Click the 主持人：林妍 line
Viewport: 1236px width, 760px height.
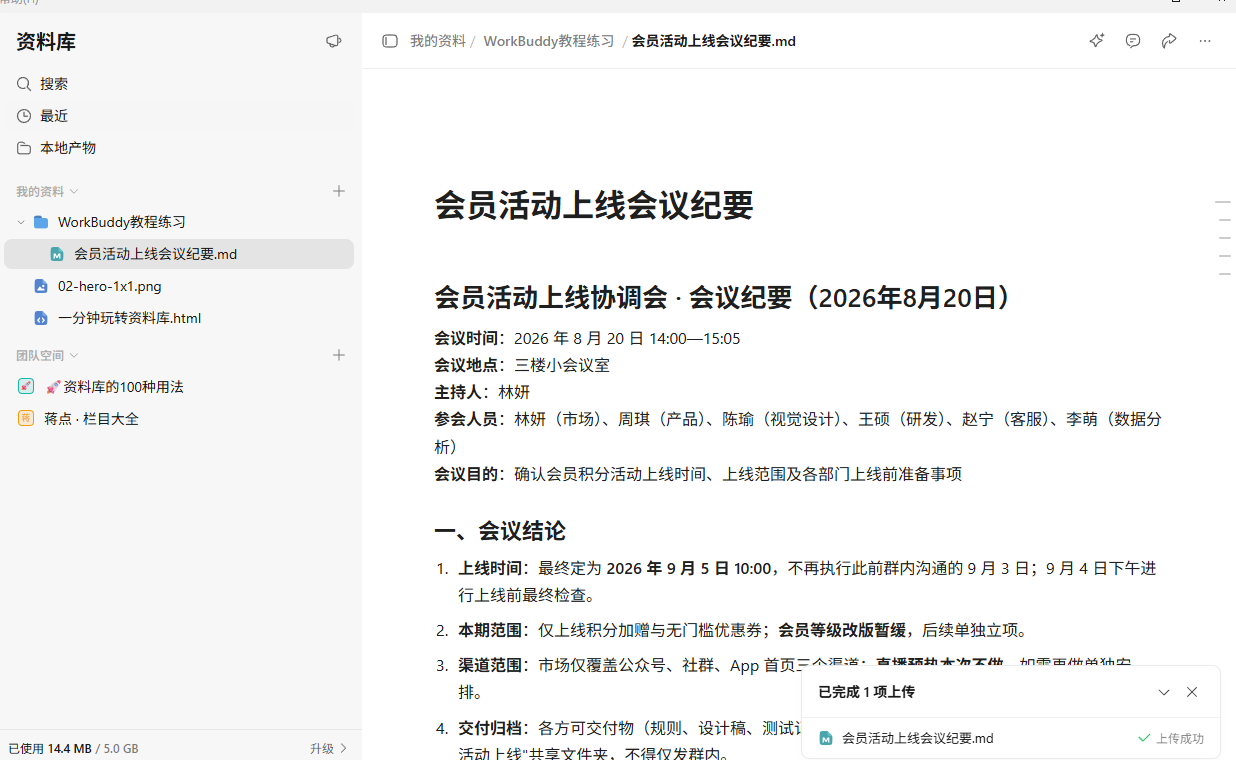482,392
